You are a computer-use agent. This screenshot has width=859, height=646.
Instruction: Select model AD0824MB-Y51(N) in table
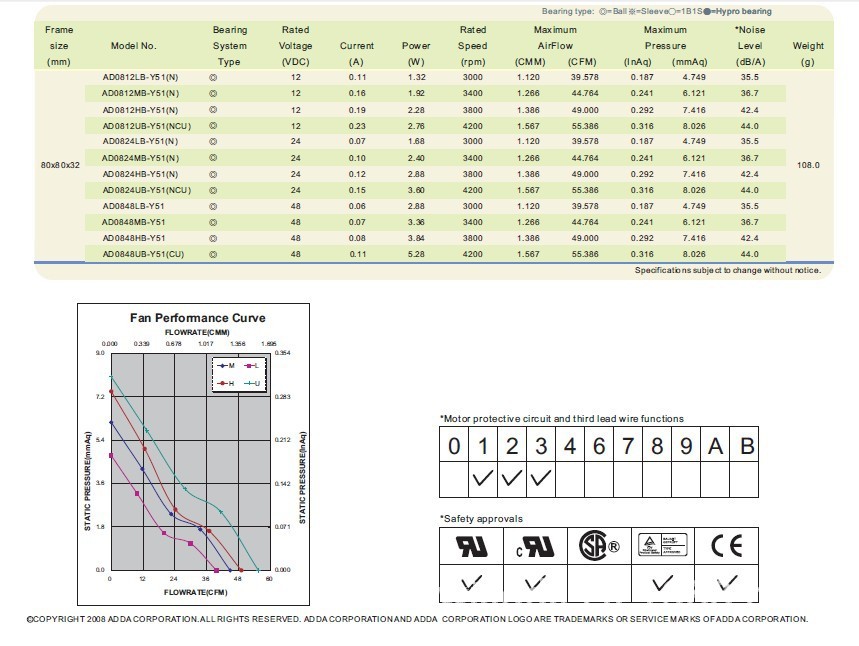click(140, 158)
